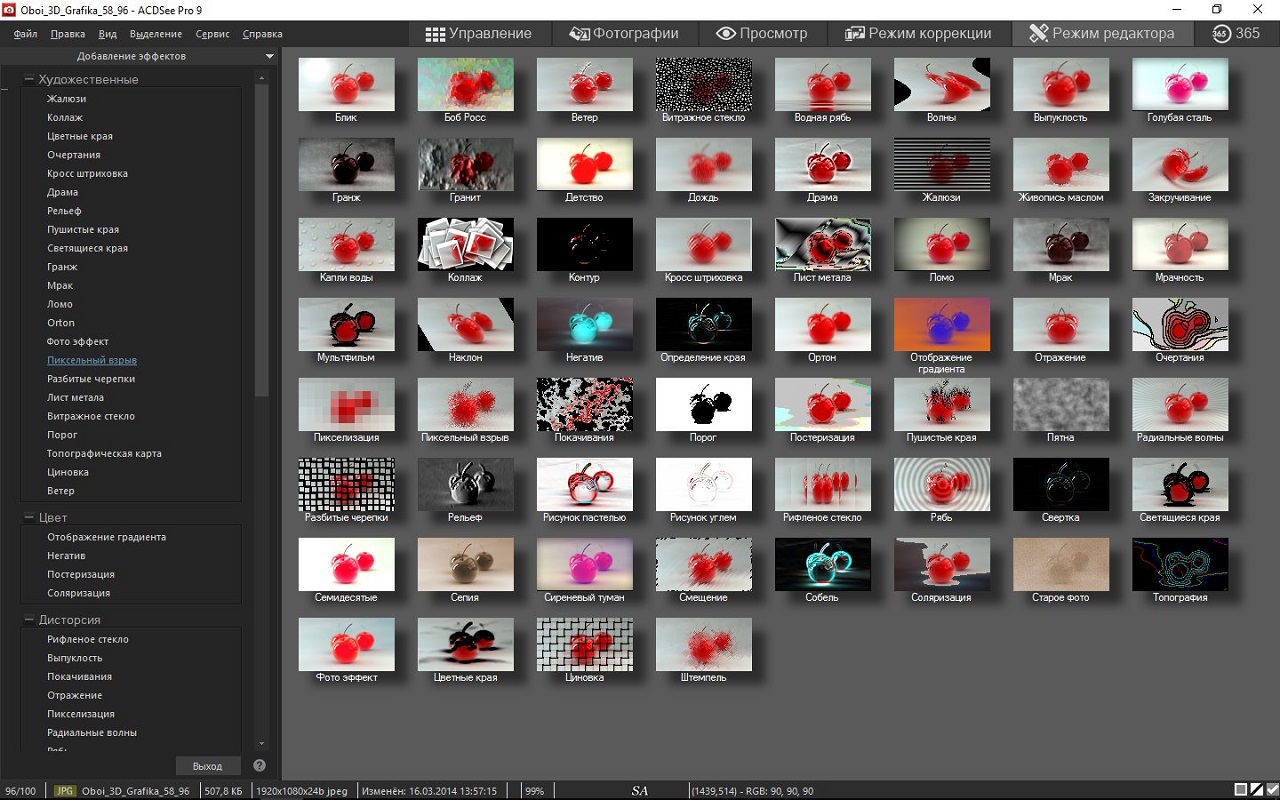Click the effects list scroll down arrow
Screen dimensions: 1280x800
click(x=262, y=744)
